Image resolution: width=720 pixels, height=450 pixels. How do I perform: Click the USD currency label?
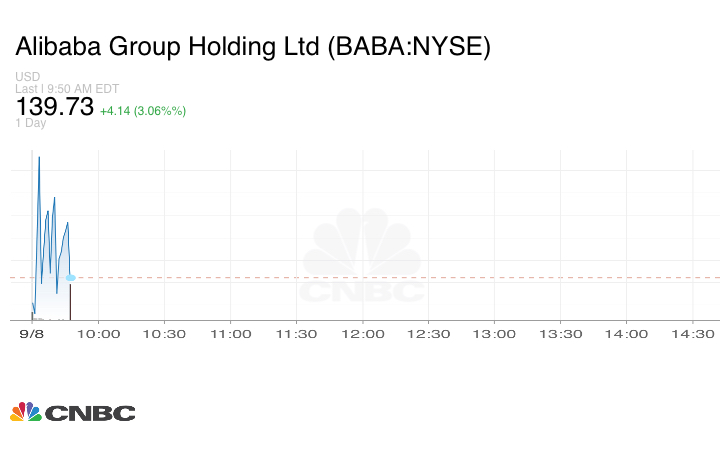tap(27, 77)
